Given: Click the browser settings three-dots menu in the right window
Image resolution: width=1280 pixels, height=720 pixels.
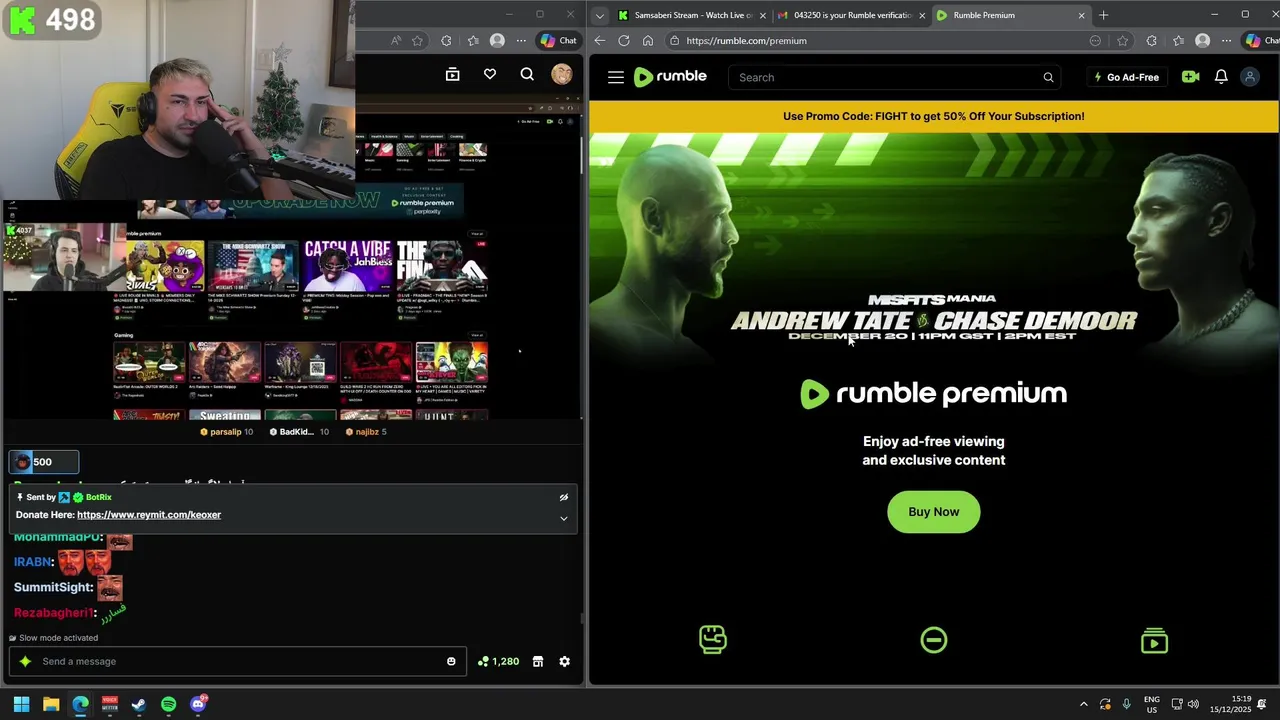Looking at the screenshot, I should click(1229, 41).
